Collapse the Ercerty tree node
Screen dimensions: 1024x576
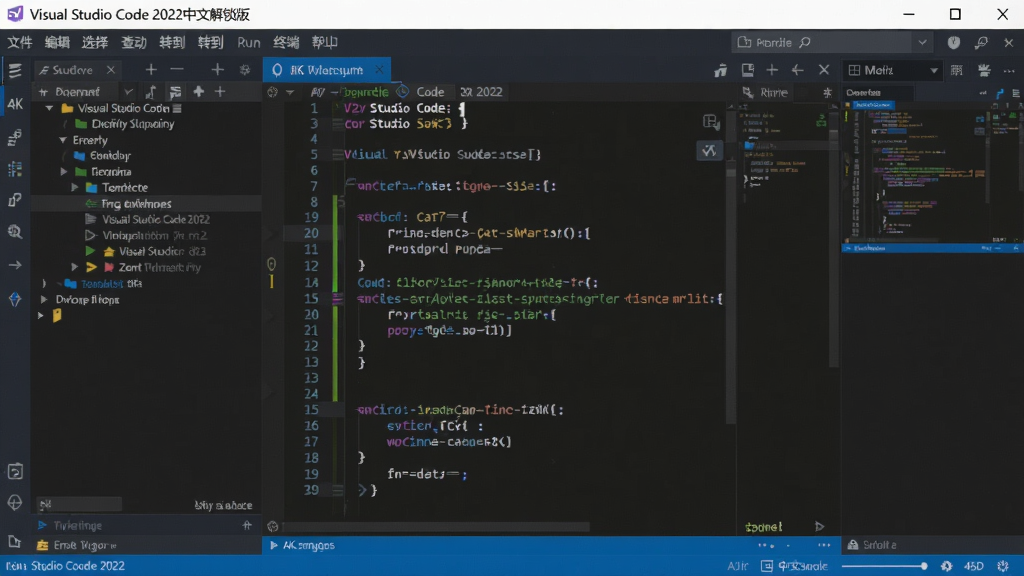[x=63, y=140]
